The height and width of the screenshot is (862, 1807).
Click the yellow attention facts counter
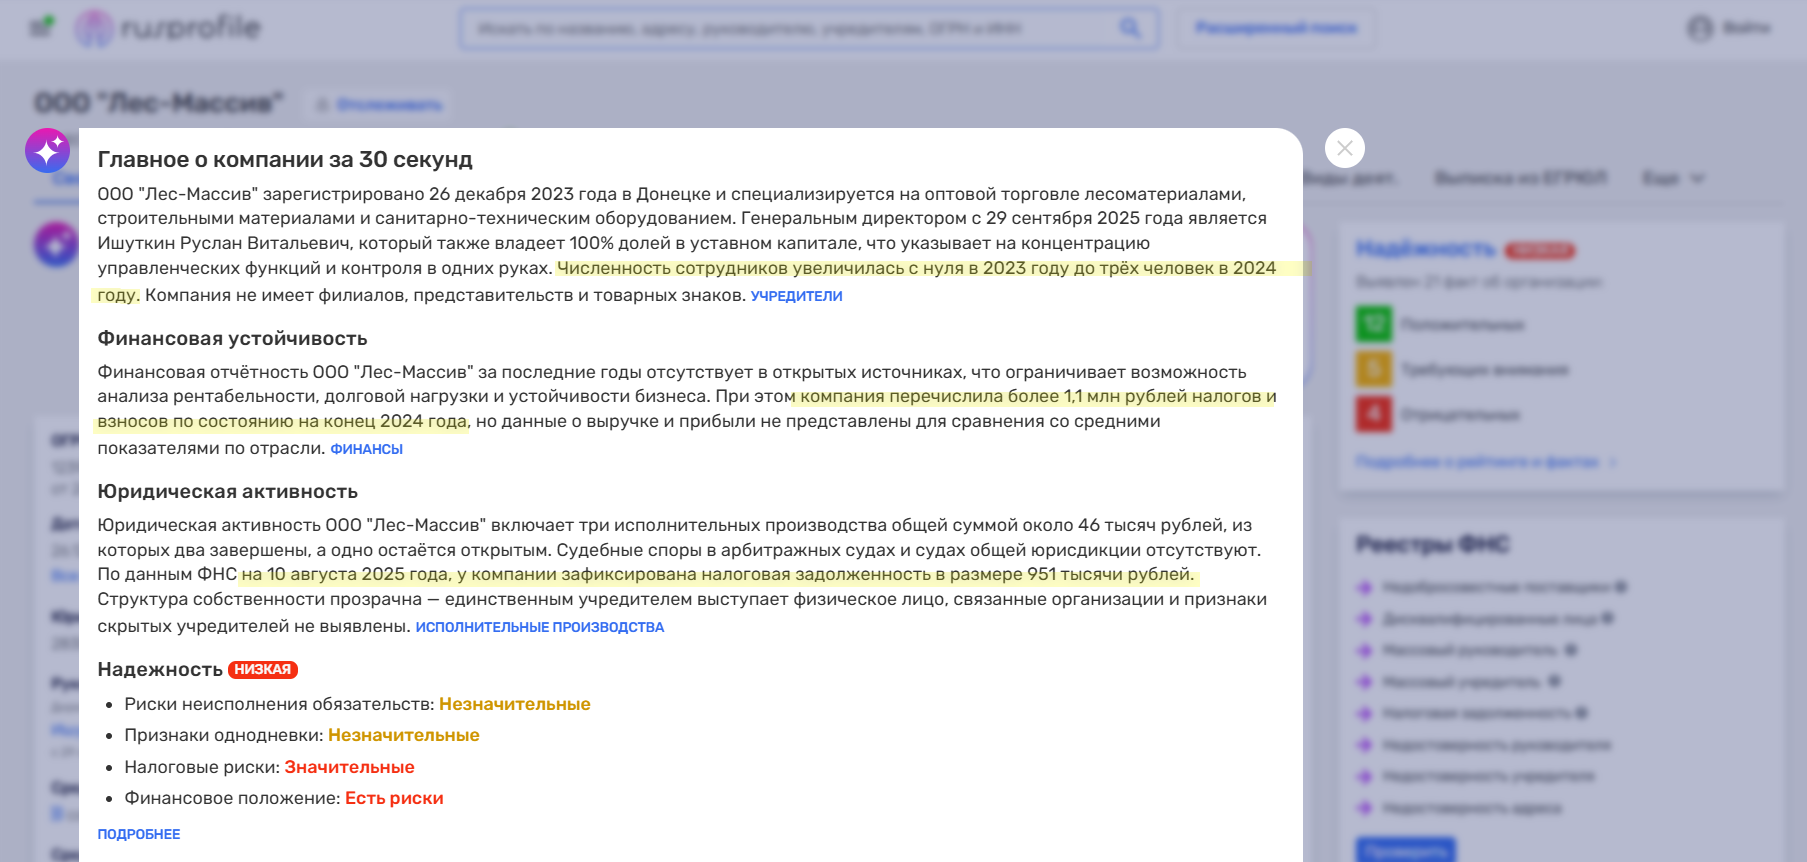(x=1373, y=369)
